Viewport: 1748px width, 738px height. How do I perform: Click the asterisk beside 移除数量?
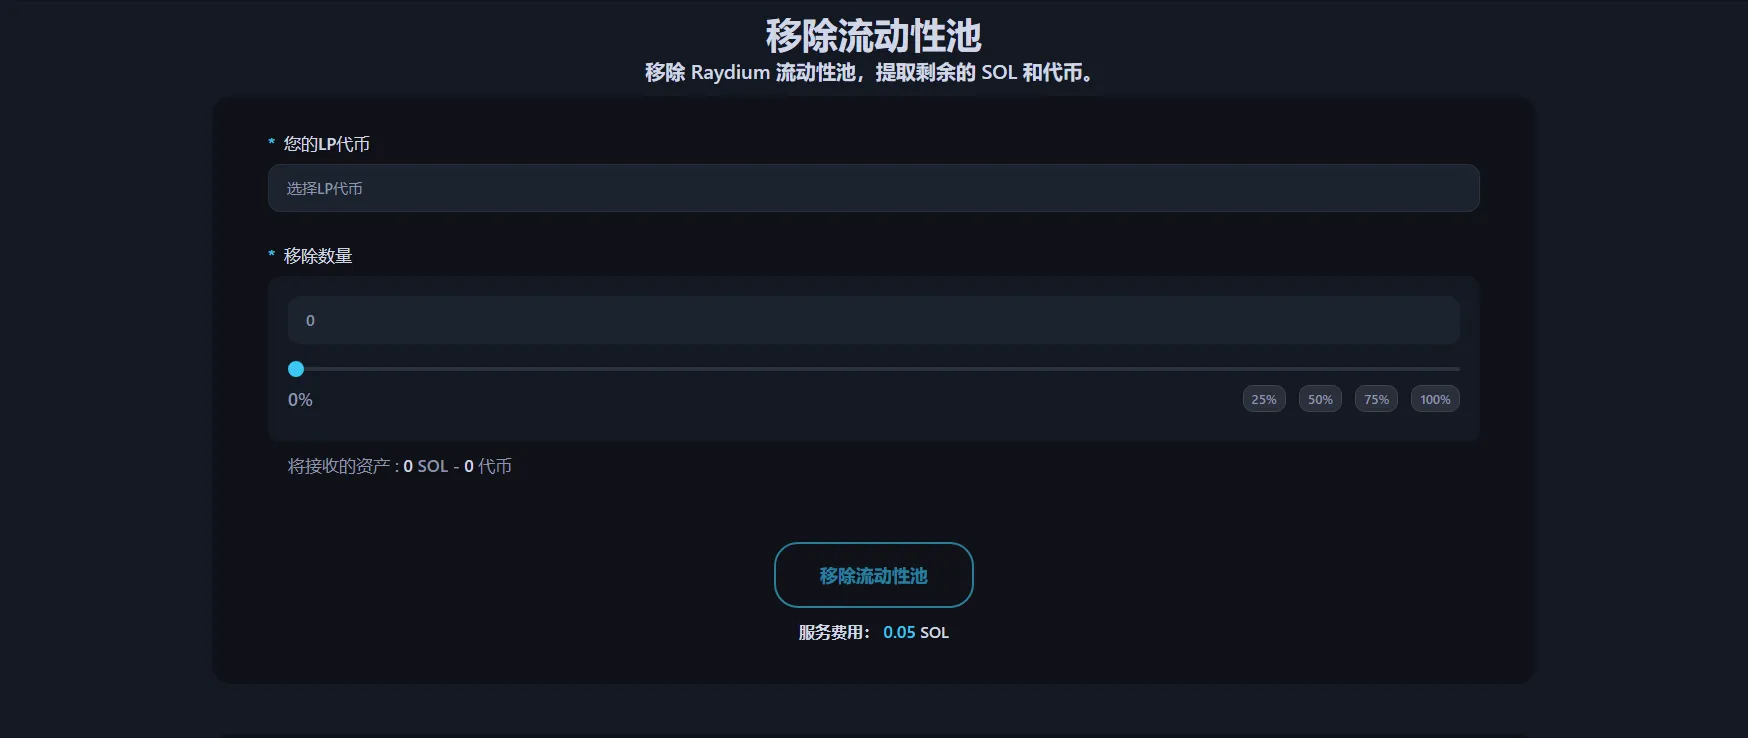[x=271, y=256]
